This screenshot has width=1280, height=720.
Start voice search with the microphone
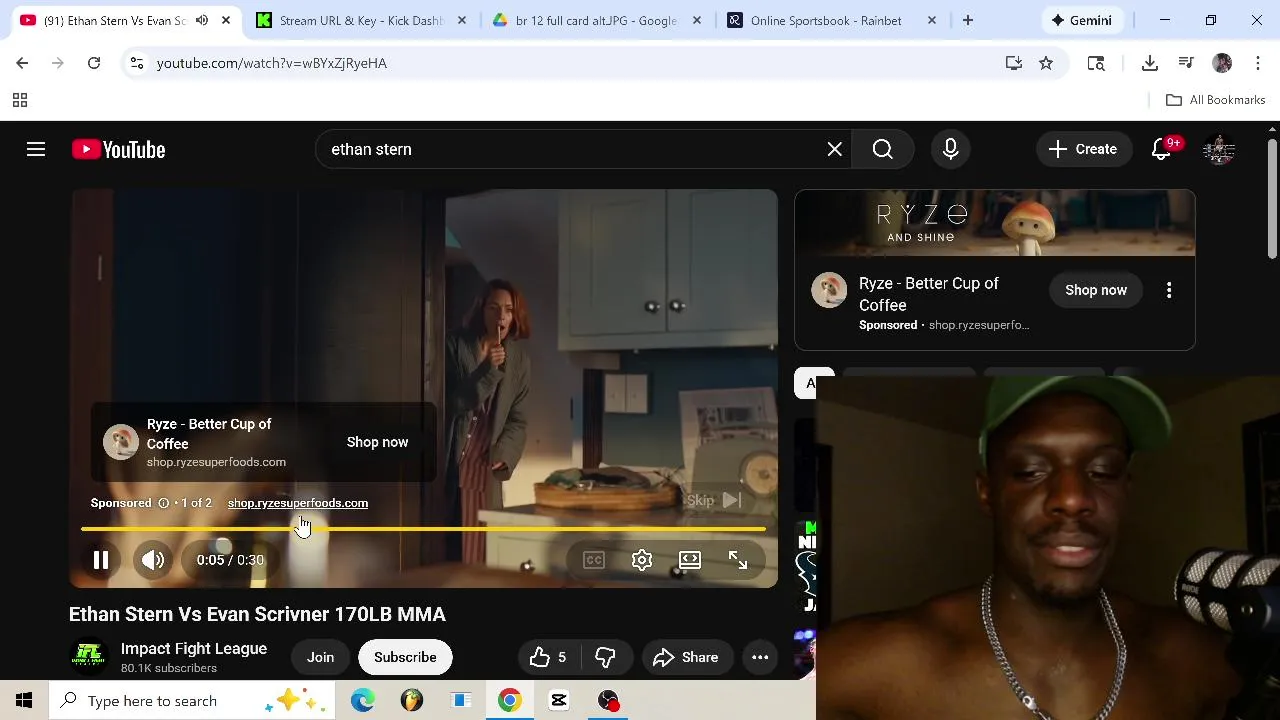pos(950,149)
